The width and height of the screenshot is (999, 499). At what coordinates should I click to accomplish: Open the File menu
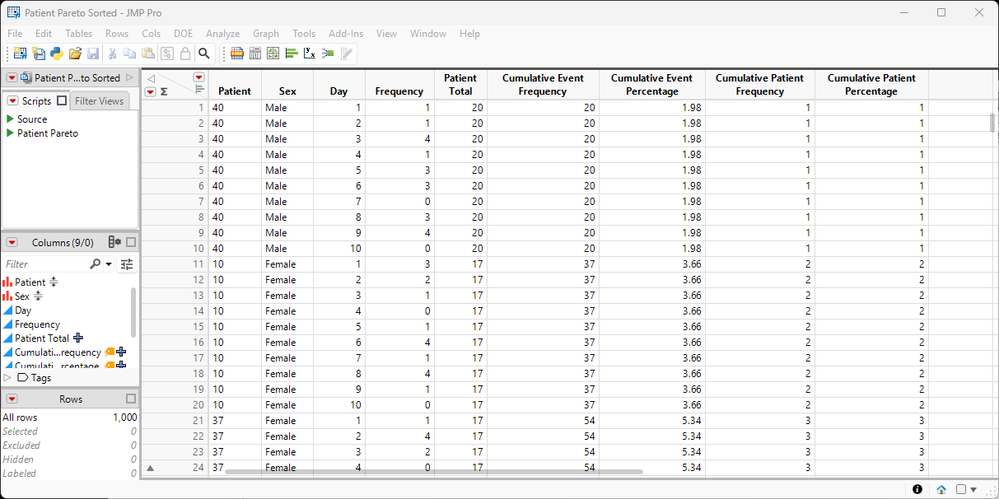tap(15, 33)
